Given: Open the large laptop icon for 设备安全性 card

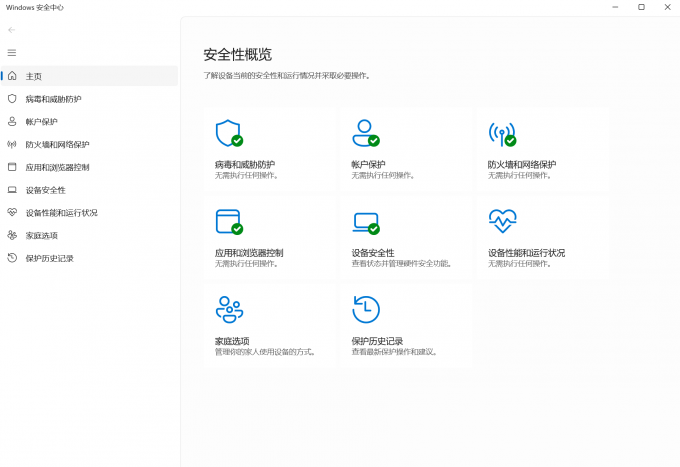Looking at the screenshot, I should pyautogui.click(x=366, y=223).
